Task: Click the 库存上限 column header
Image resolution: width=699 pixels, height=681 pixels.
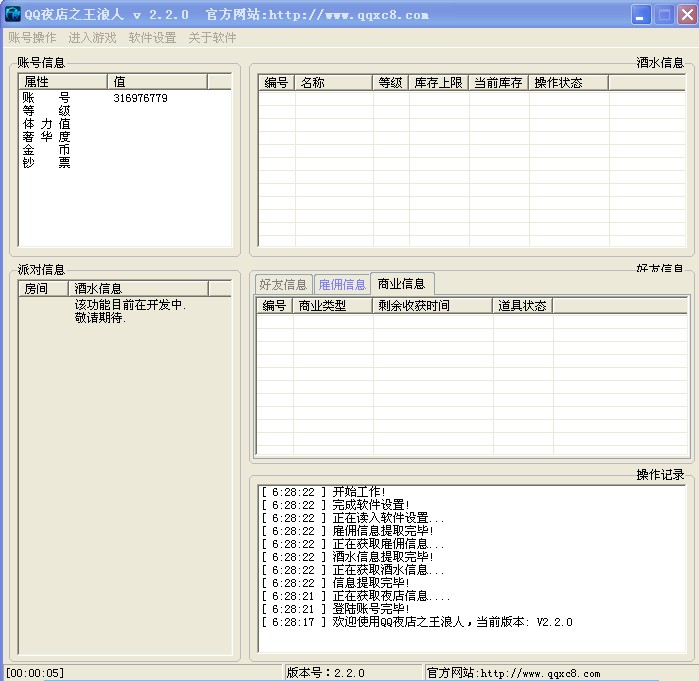Action: tap(439, 83)
